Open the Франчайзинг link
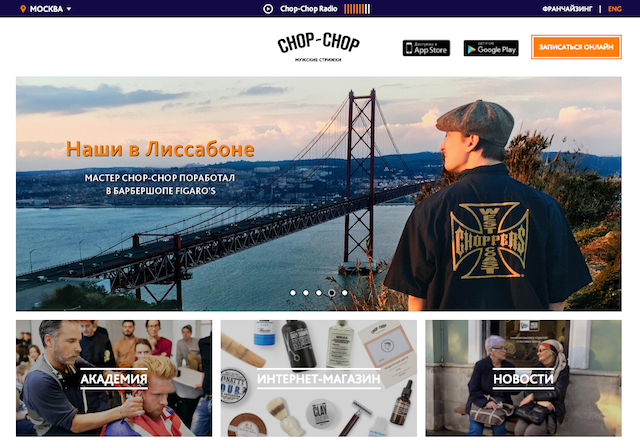This screenshot has height=448, width=640. pyautogui.click(x=567, y=9)
